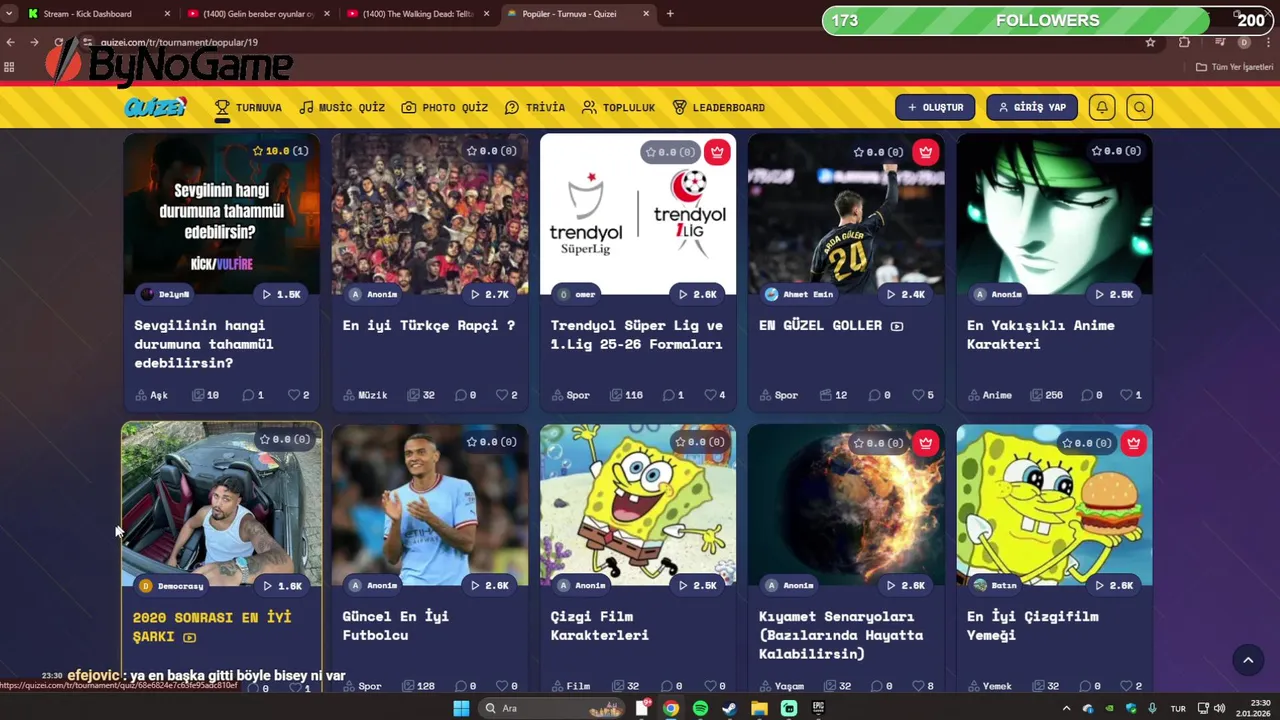Open En İyi Çizgifilm Yemeği title
The height and width of the screenshot is (720, 1280).
coord(1033,625)
